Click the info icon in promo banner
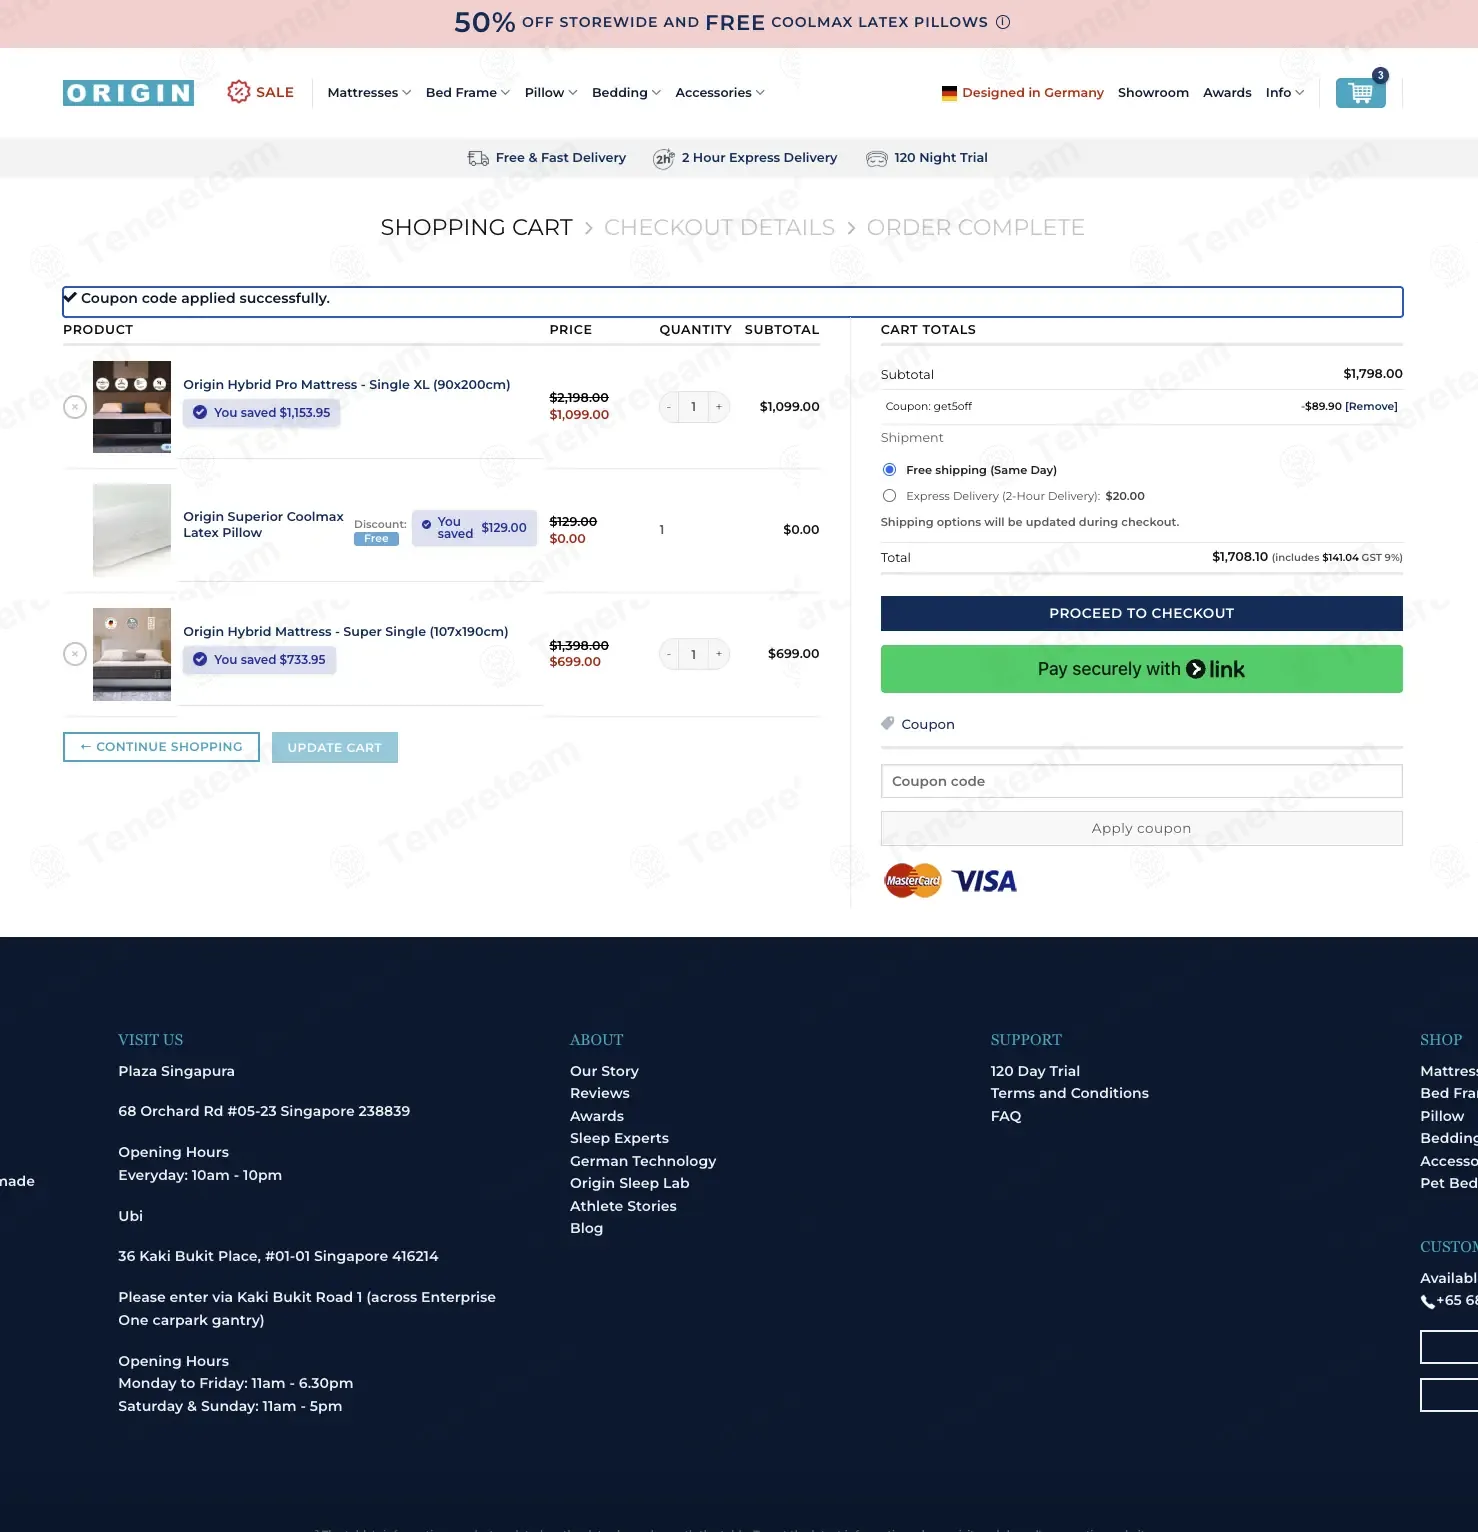1478x1532 pixels. 1003,22
